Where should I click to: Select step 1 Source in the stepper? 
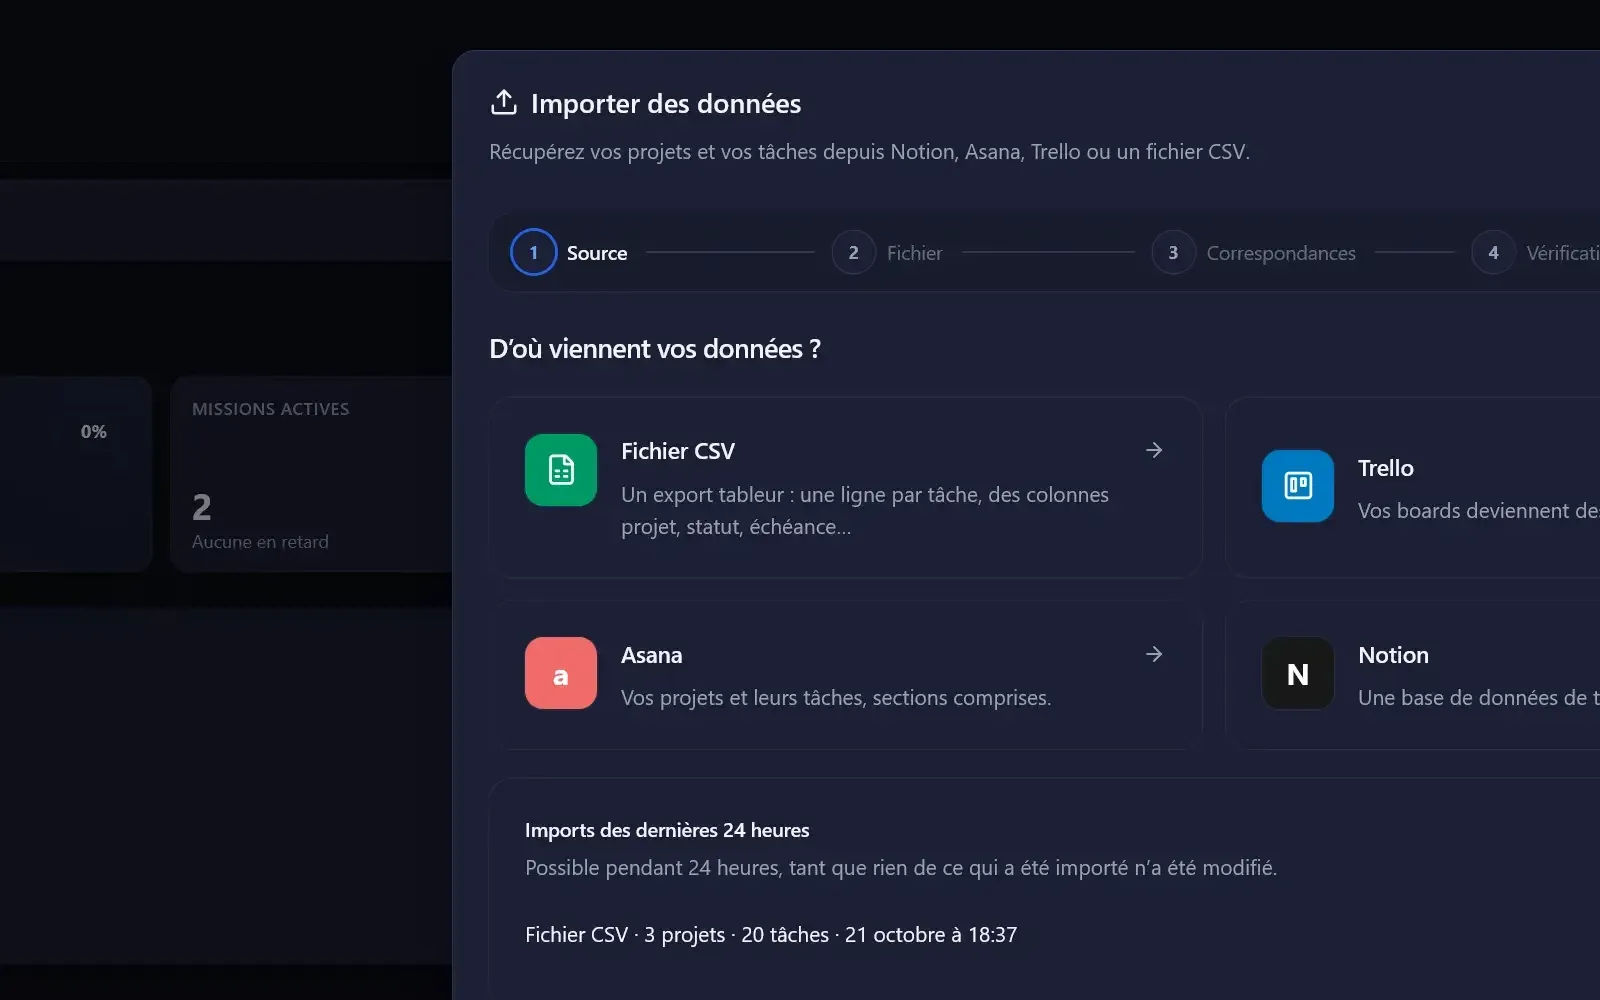(x=569, y=253)
